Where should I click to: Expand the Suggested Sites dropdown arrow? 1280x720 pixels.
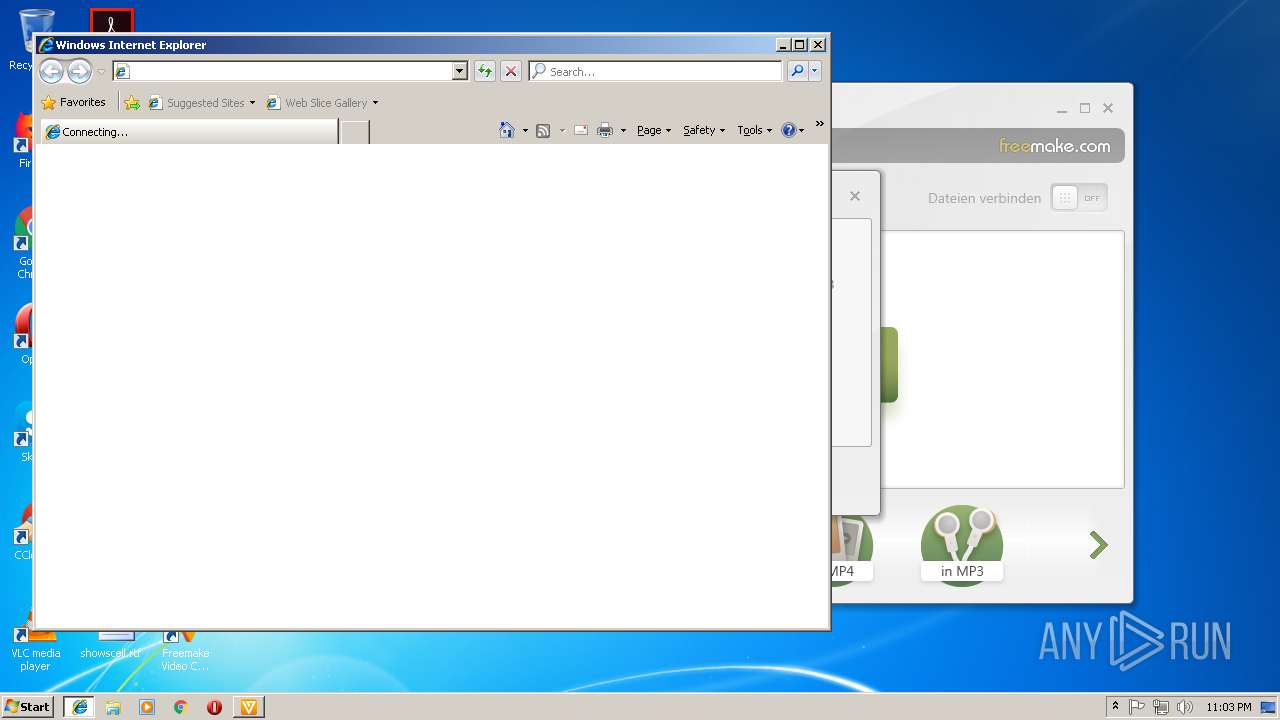[x=252, y=102]
